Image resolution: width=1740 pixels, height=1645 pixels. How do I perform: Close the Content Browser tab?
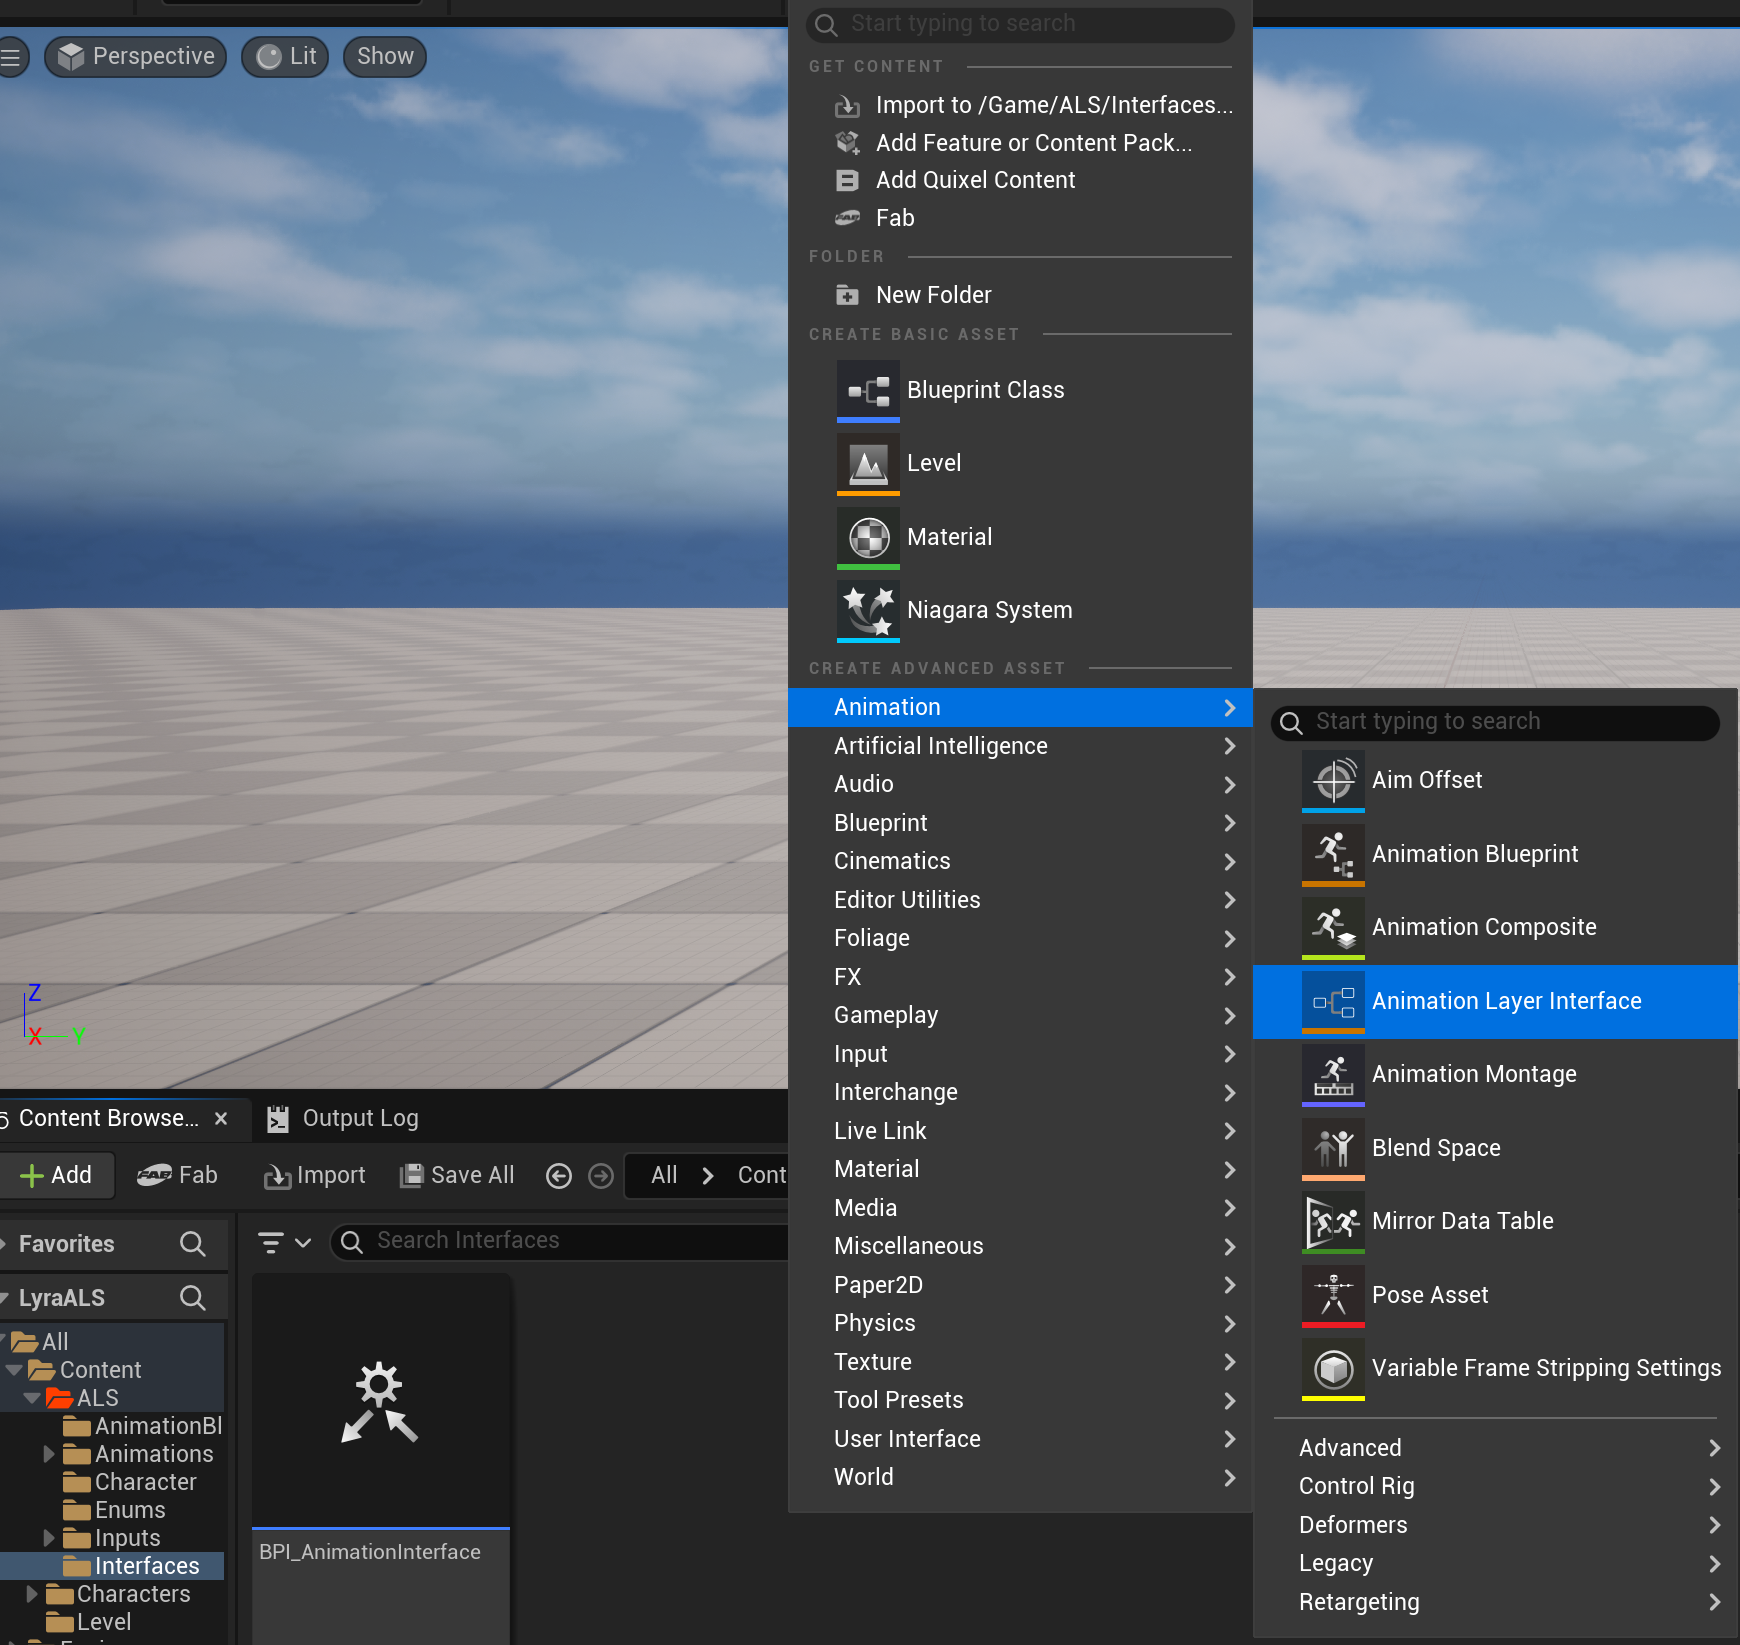coord(221,1119)
